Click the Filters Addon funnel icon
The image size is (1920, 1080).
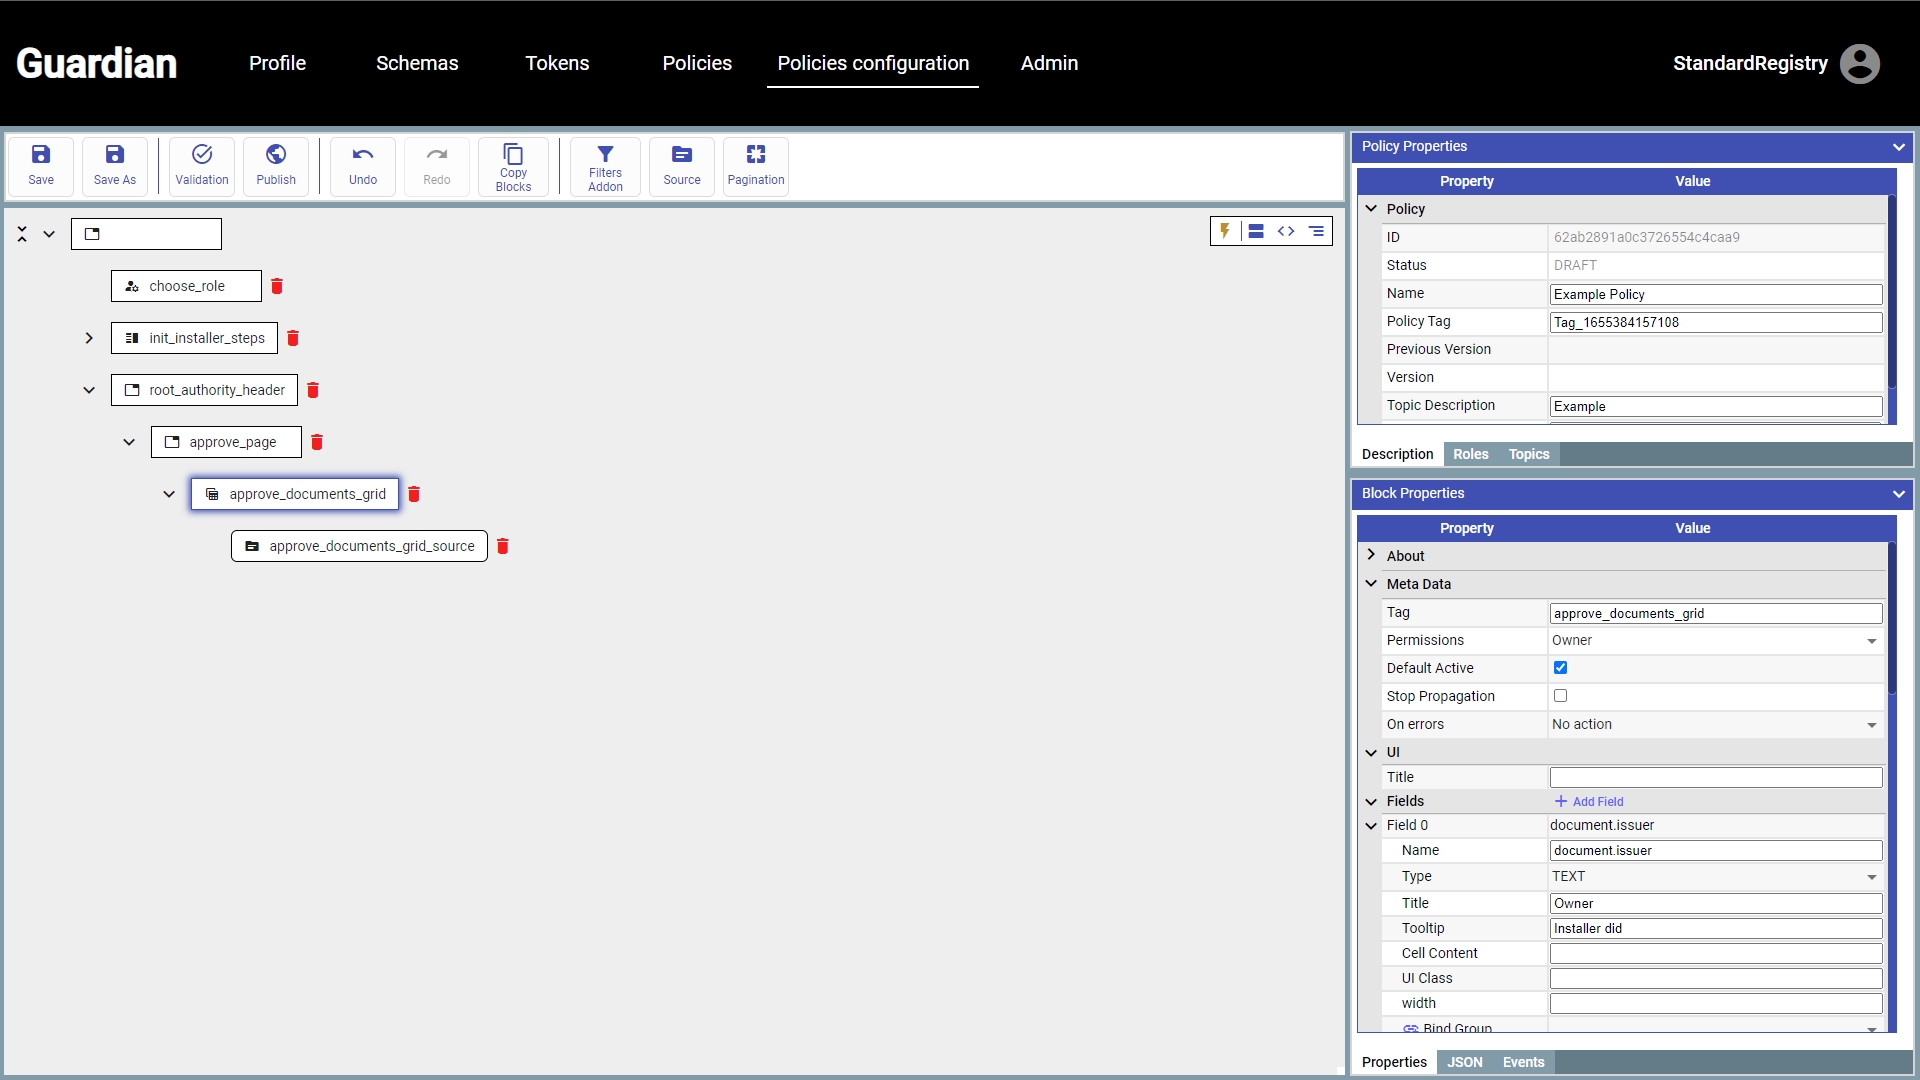coord(605,154)
